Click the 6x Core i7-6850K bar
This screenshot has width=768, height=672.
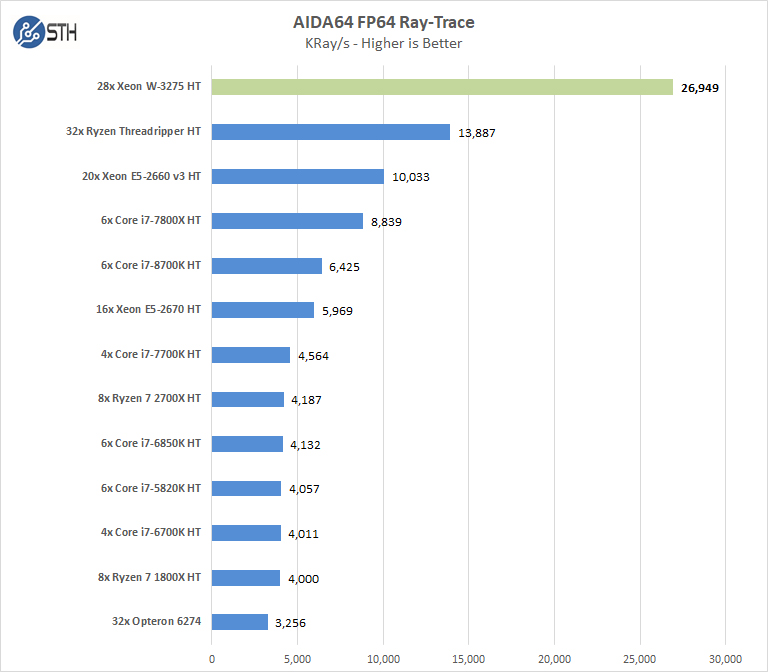[x=247, y=444]
